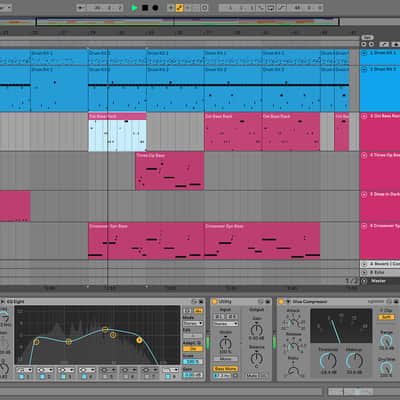Toggle EQ Eight filter band 2

coord(42,376)
